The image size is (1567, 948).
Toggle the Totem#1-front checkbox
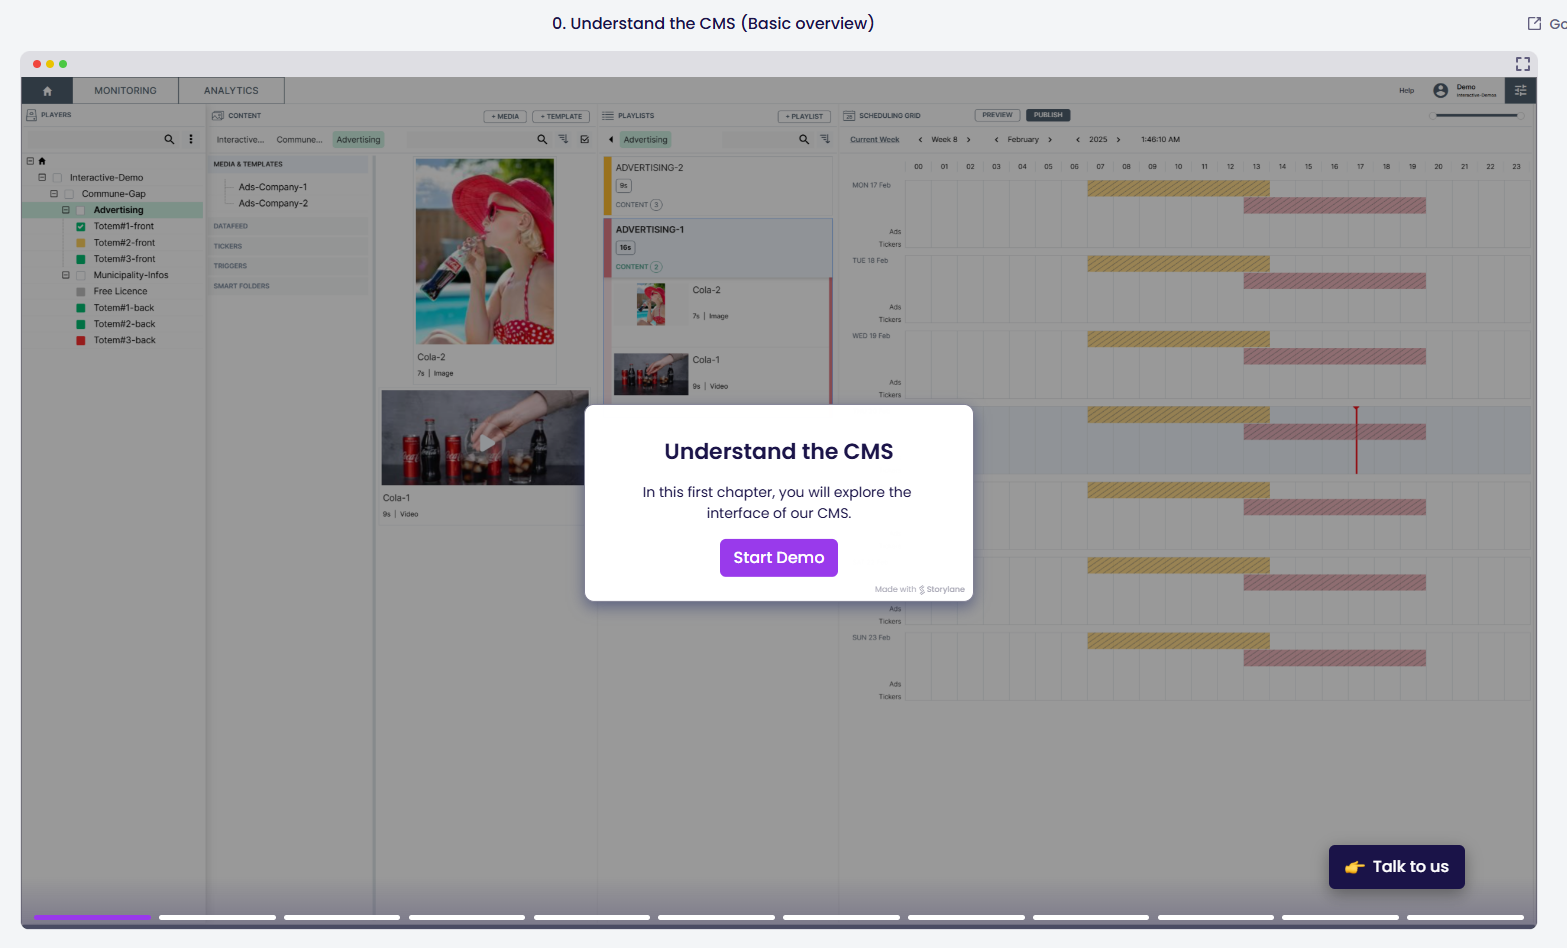point(81,227)
